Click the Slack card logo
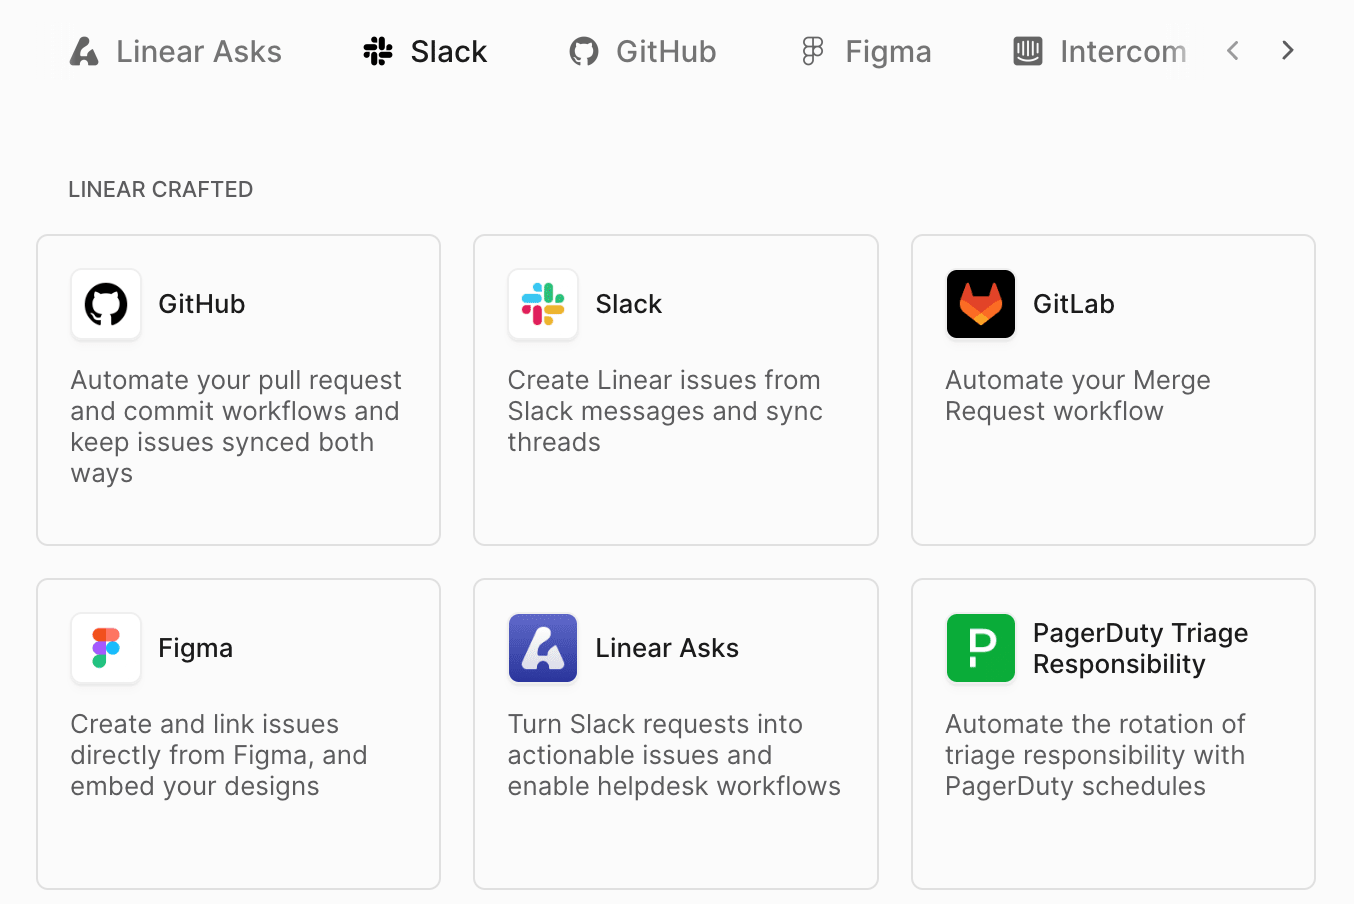1354x904 pixels. pos(543,304)
